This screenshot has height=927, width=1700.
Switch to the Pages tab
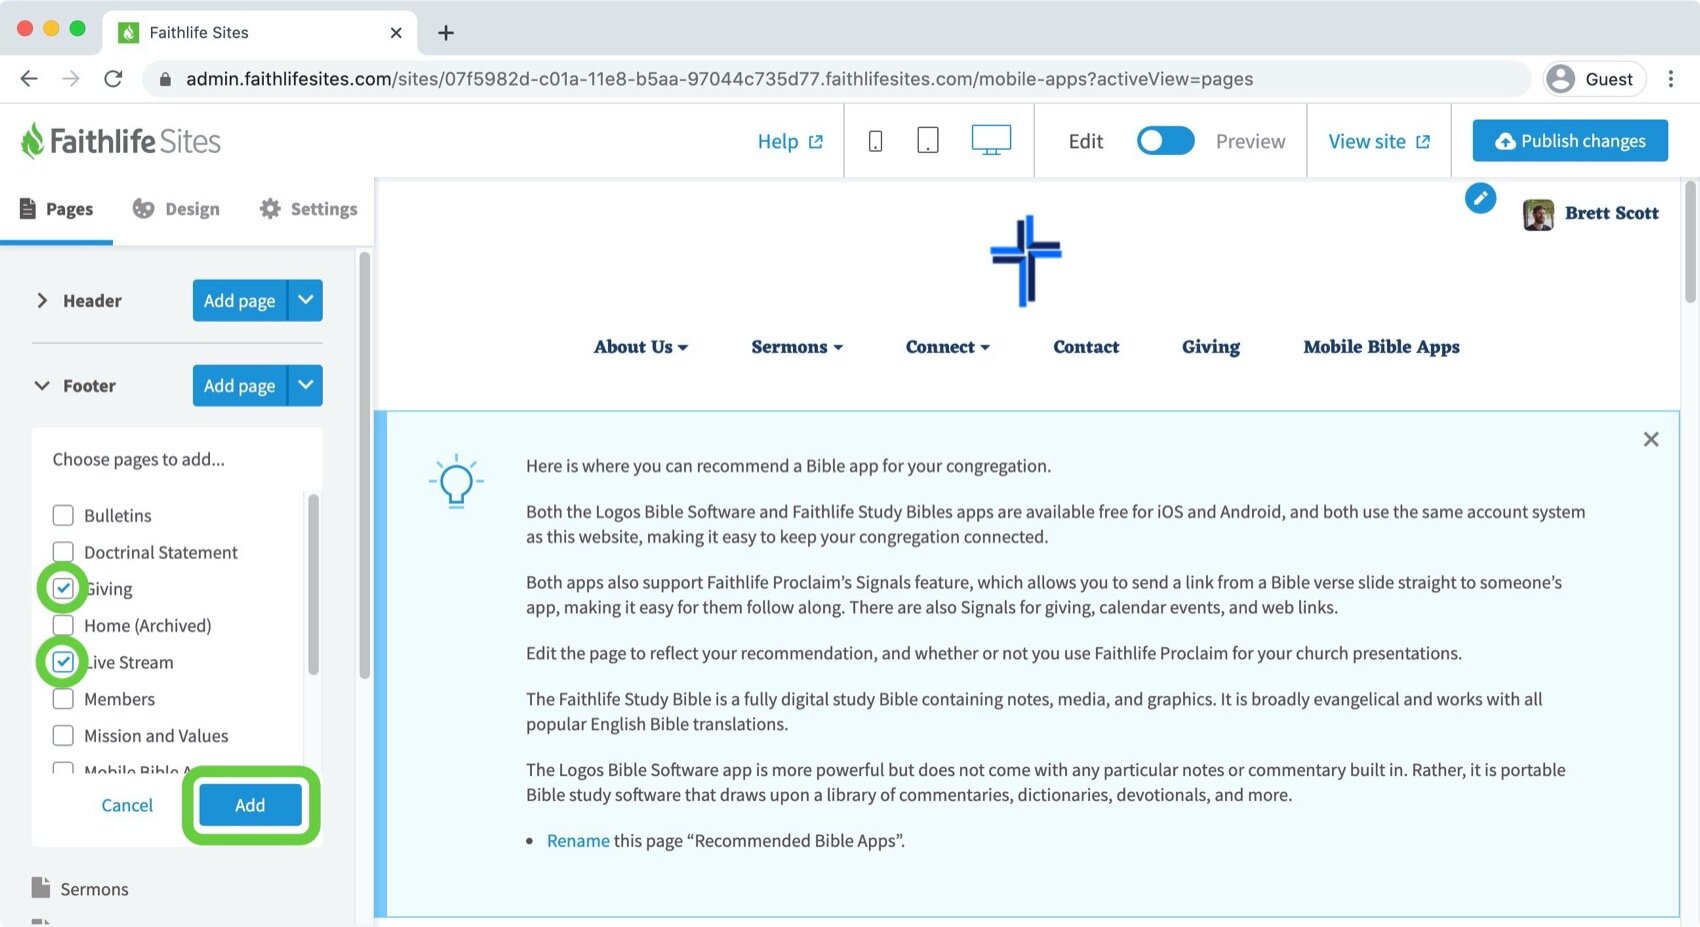(57, 209)
